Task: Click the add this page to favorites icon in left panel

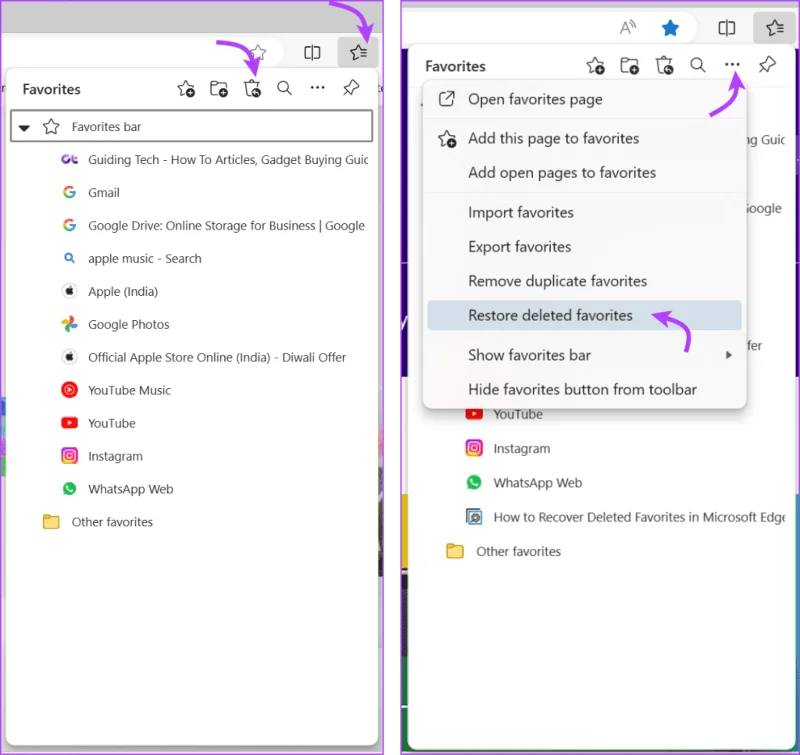Action: 186,89
